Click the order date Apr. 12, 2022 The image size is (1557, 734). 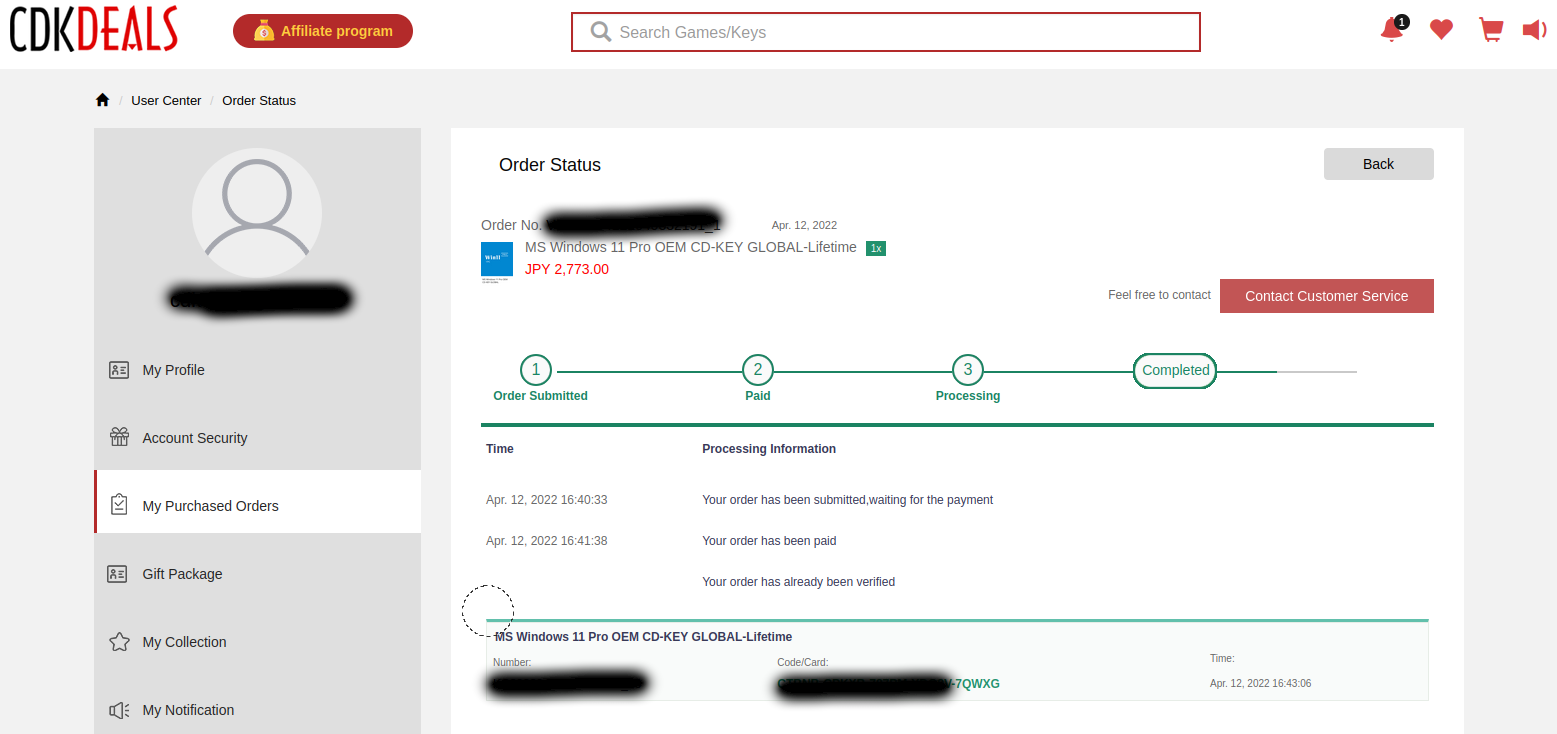click(x=804, y=225)
